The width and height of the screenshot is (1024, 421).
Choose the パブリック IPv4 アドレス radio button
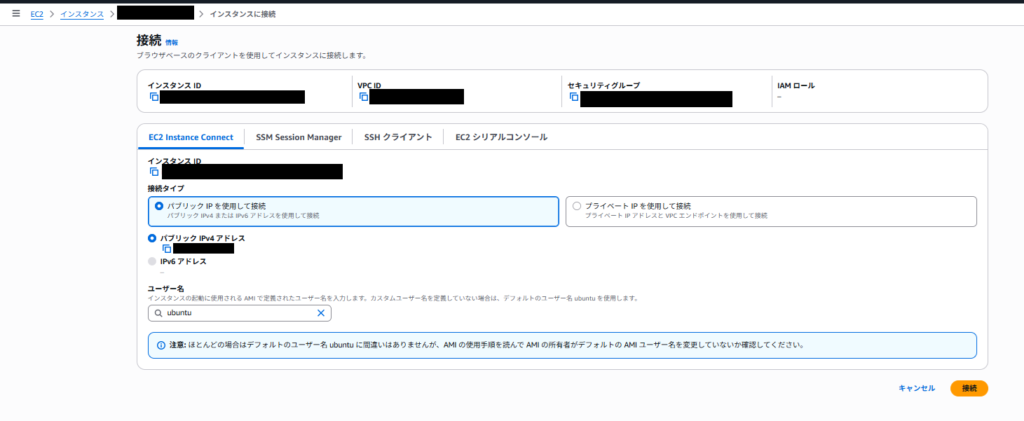tap(152, 238)
